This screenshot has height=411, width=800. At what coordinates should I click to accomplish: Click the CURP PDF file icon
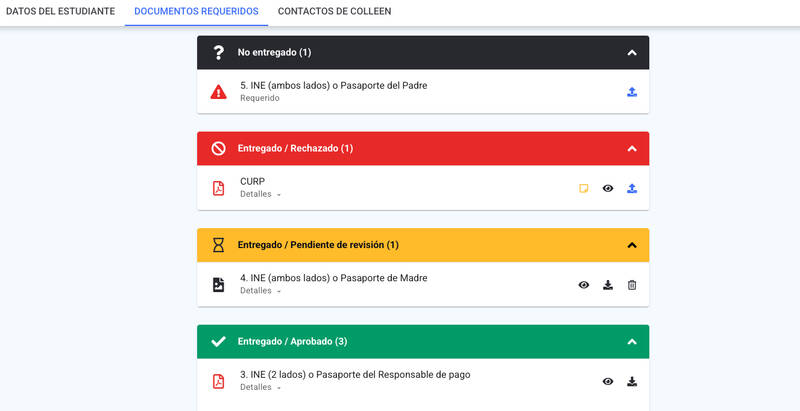point(218,188)
